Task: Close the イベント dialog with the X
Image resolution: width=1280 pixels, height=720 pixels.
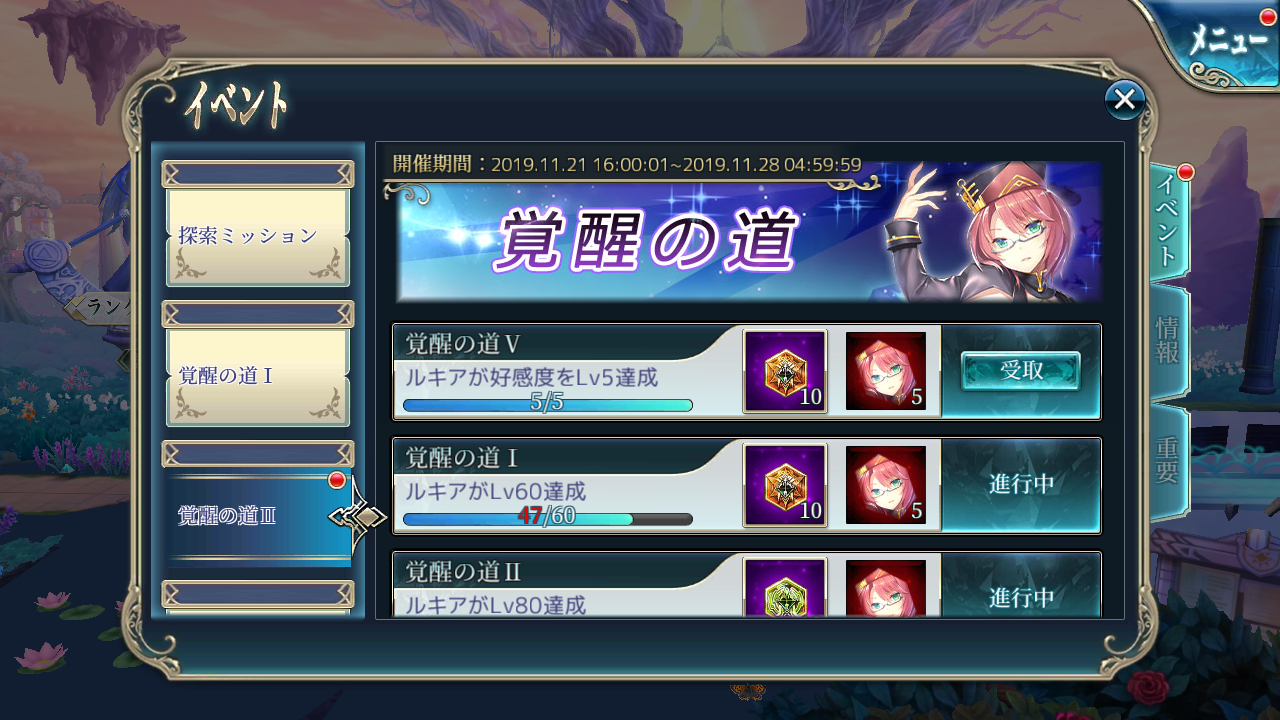Action: (1125, 99)
